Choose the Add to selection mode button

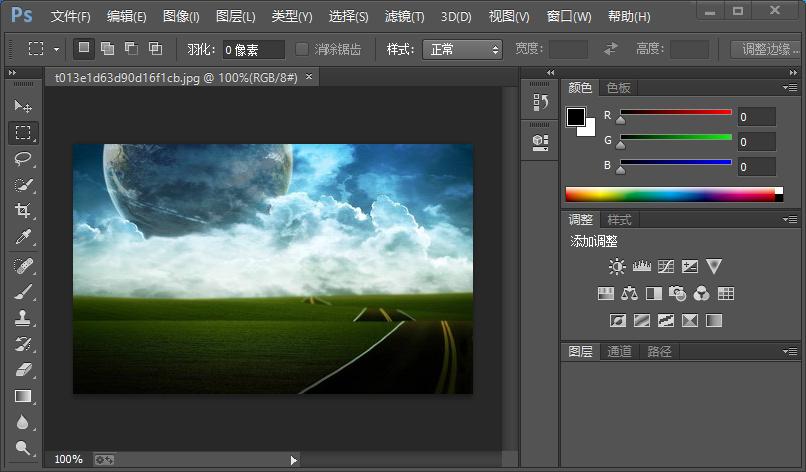107,48
